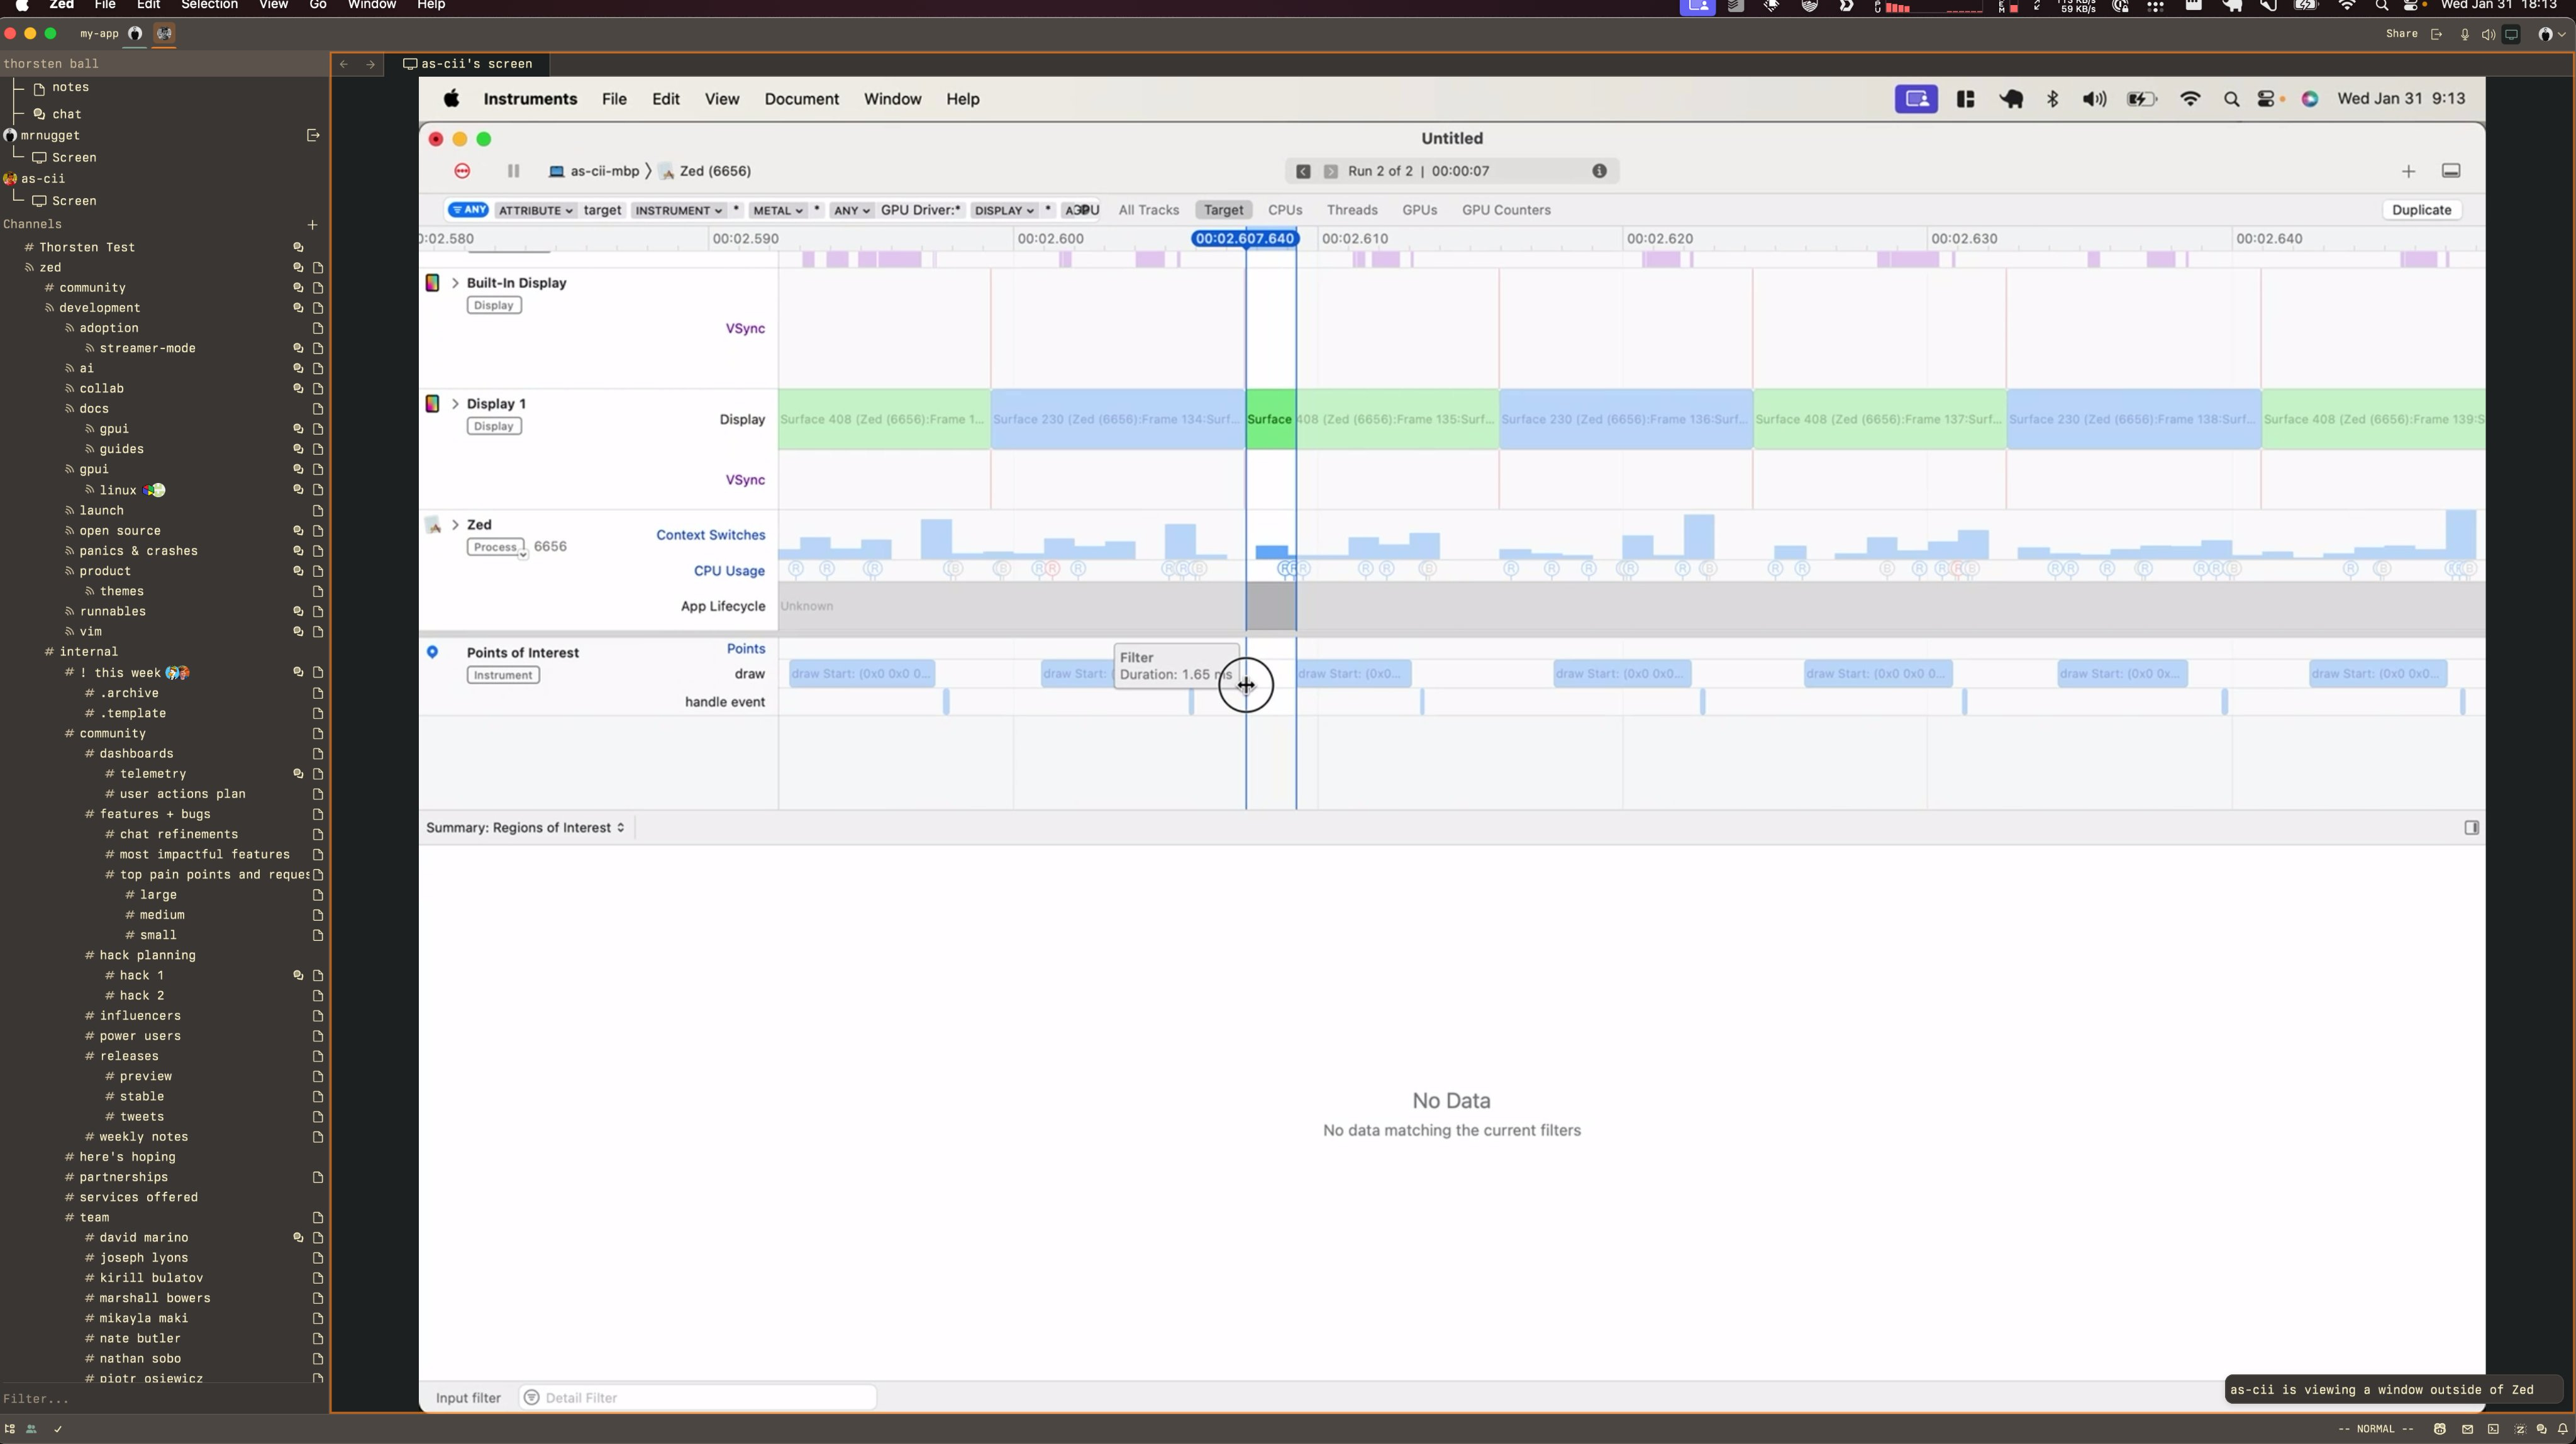
Task: Toggle the detail pane icon beside the plus
Action: tap(2451, 171)
